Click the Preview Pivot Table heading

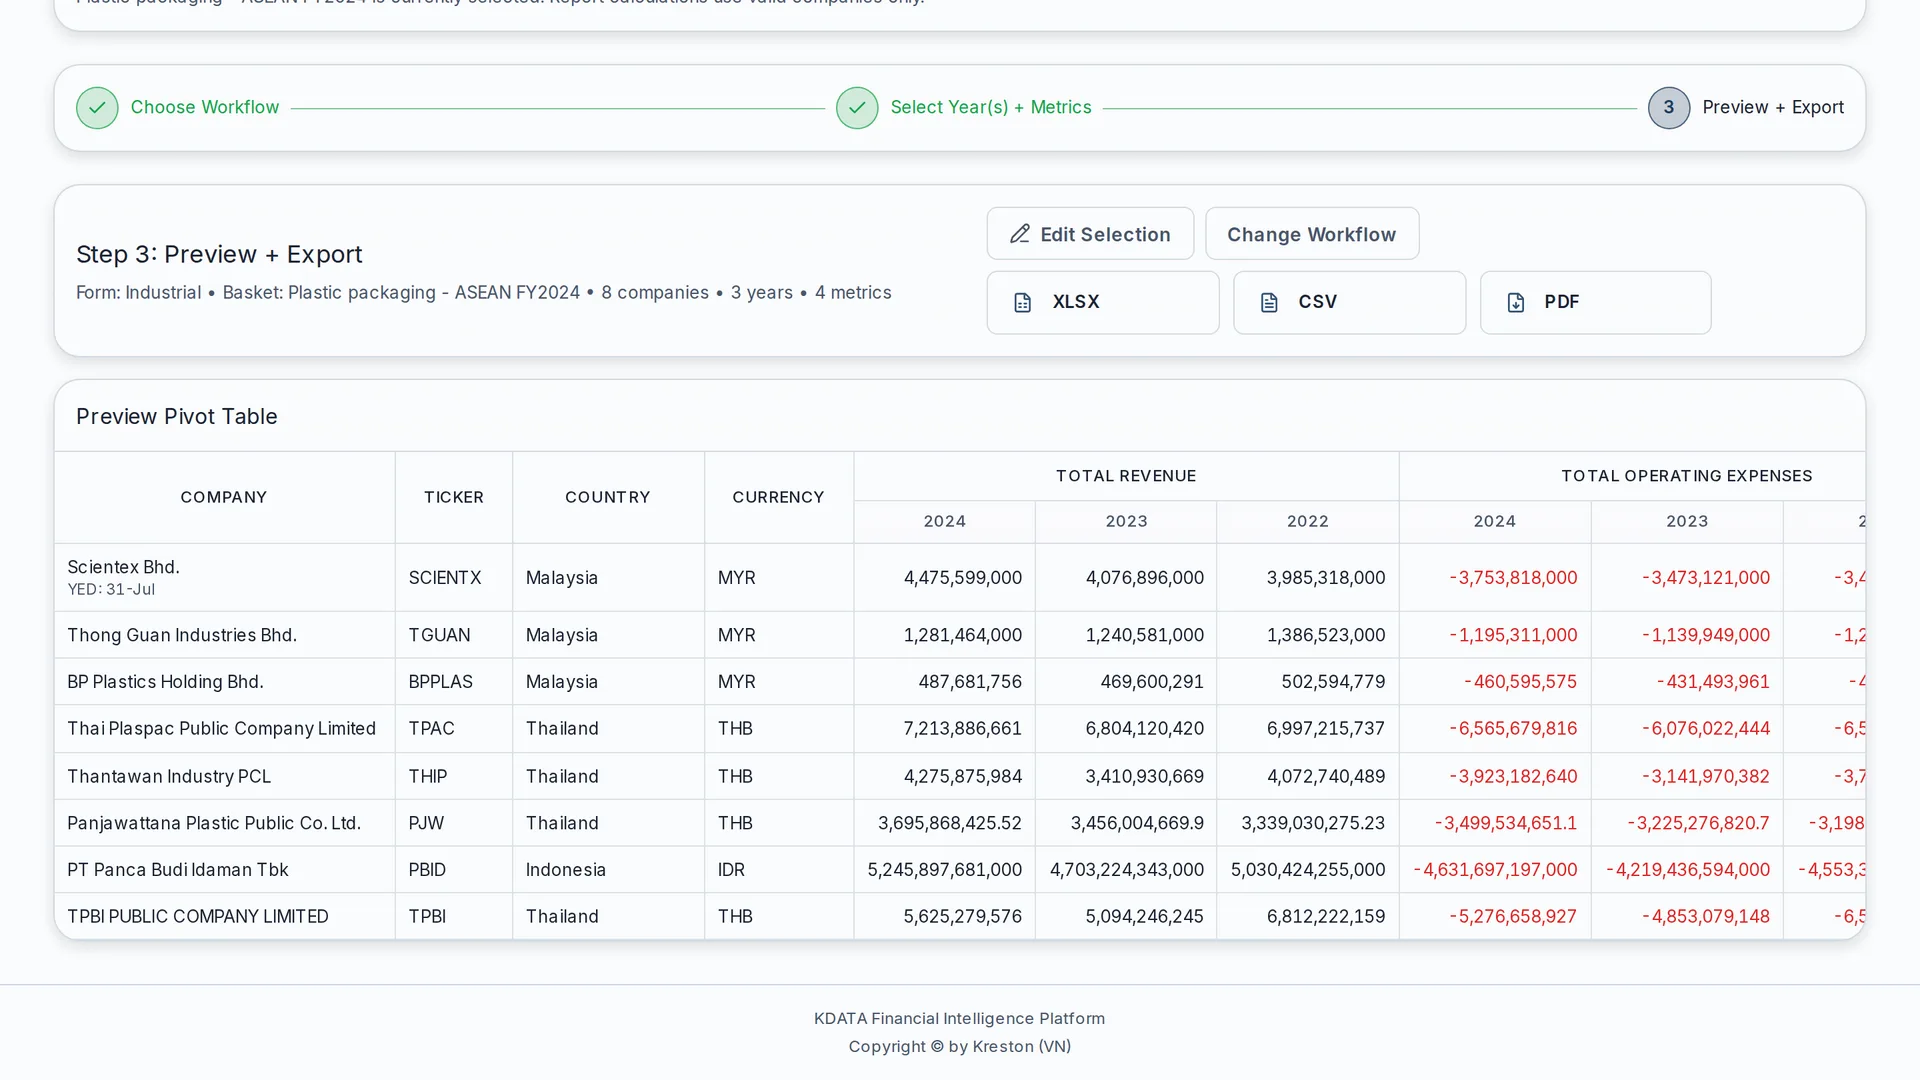[x=177, y=416]
